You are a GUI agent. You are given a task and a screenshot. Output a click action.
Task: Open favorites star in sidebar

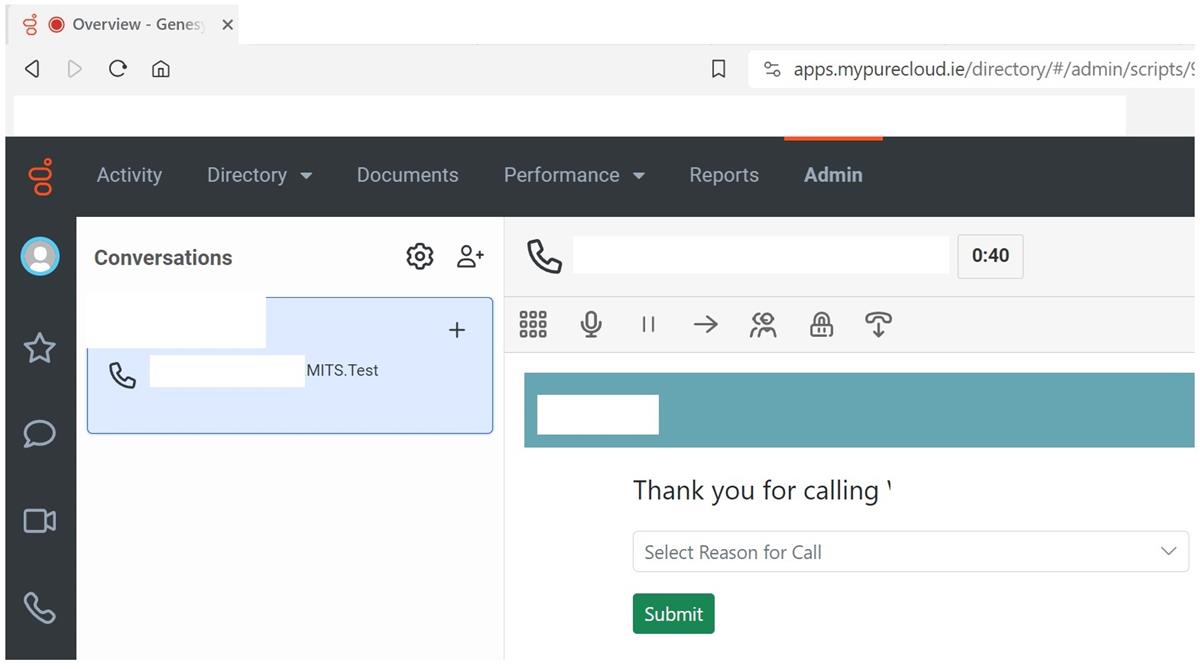coord(40,348)
